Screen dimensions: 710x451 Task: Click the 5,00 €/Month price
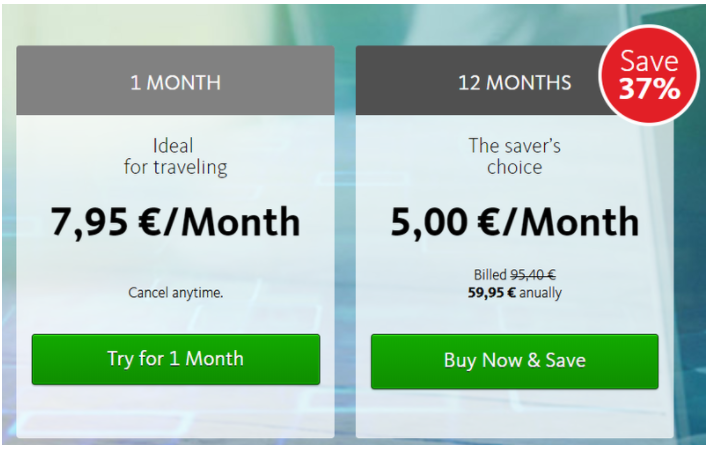(514, 222)
